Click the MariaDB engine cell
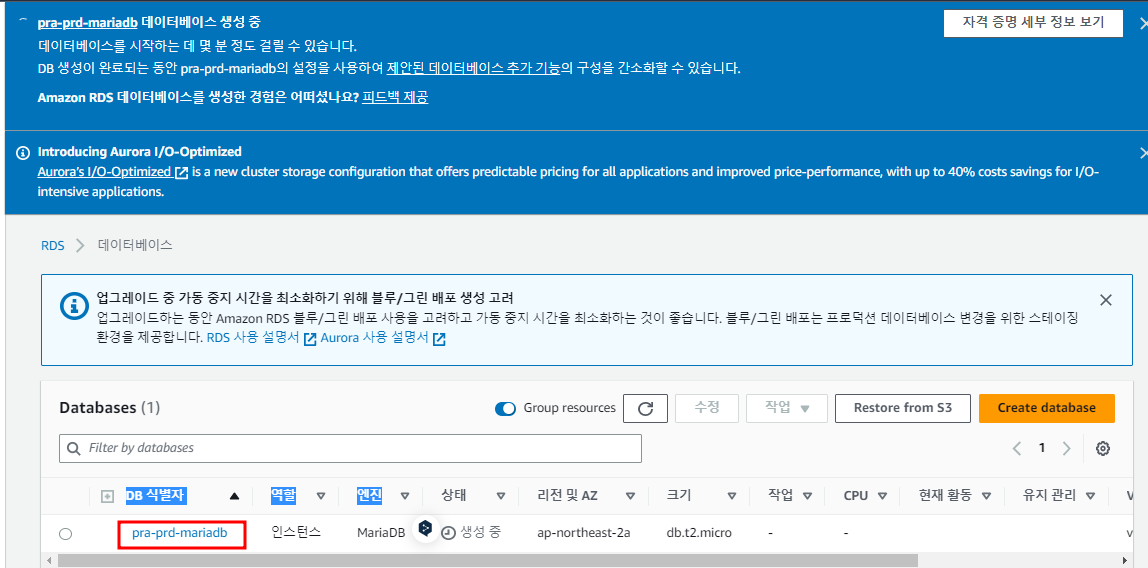1148x568 pixels. click(x=381, y=534)
